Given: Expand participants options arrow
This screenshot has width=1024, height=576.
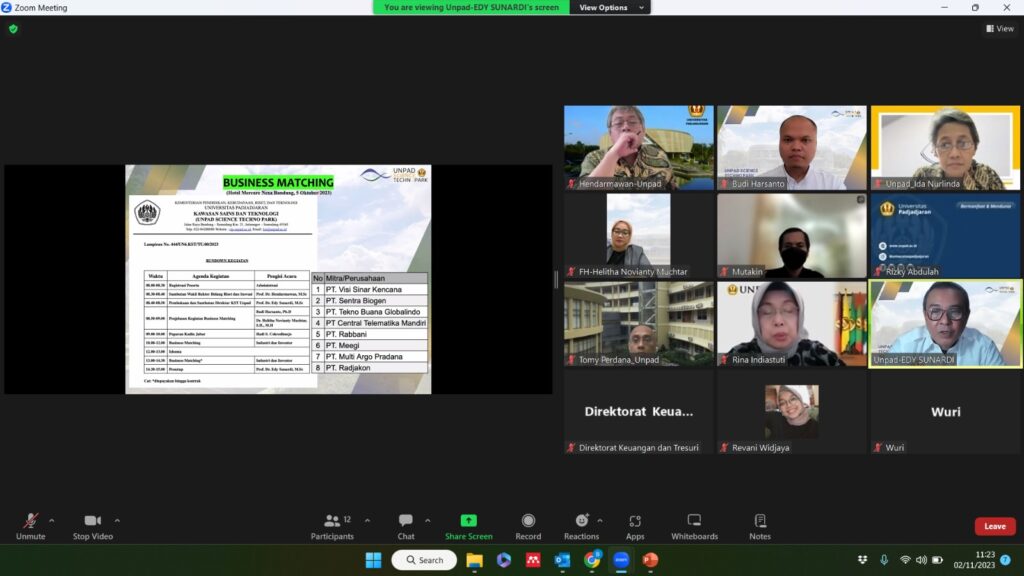Looking at the screenshot, I should click(x=367, y=520).
